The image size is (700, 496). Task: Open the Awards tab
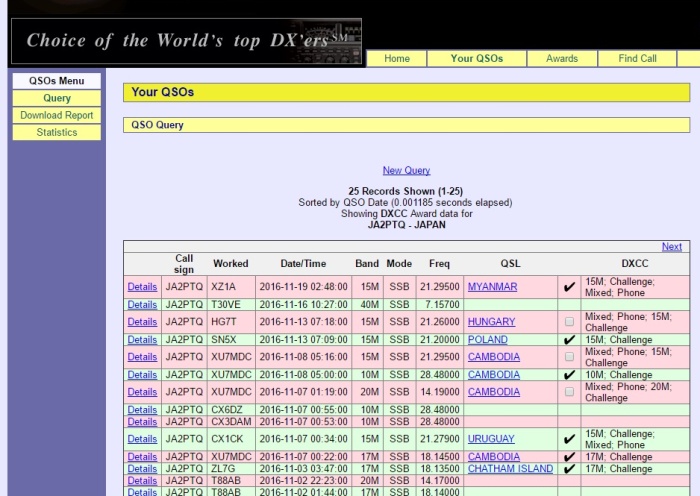click(562, 58)
